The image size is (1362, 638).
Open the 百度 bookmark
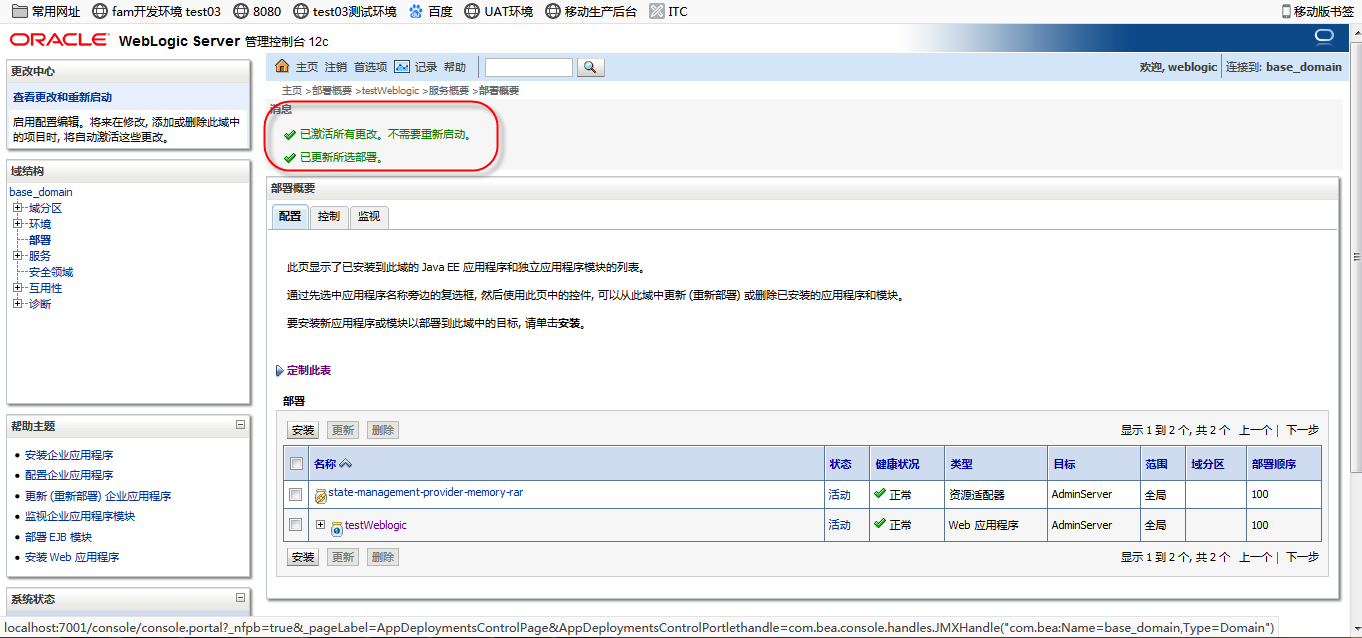point(430,12)
